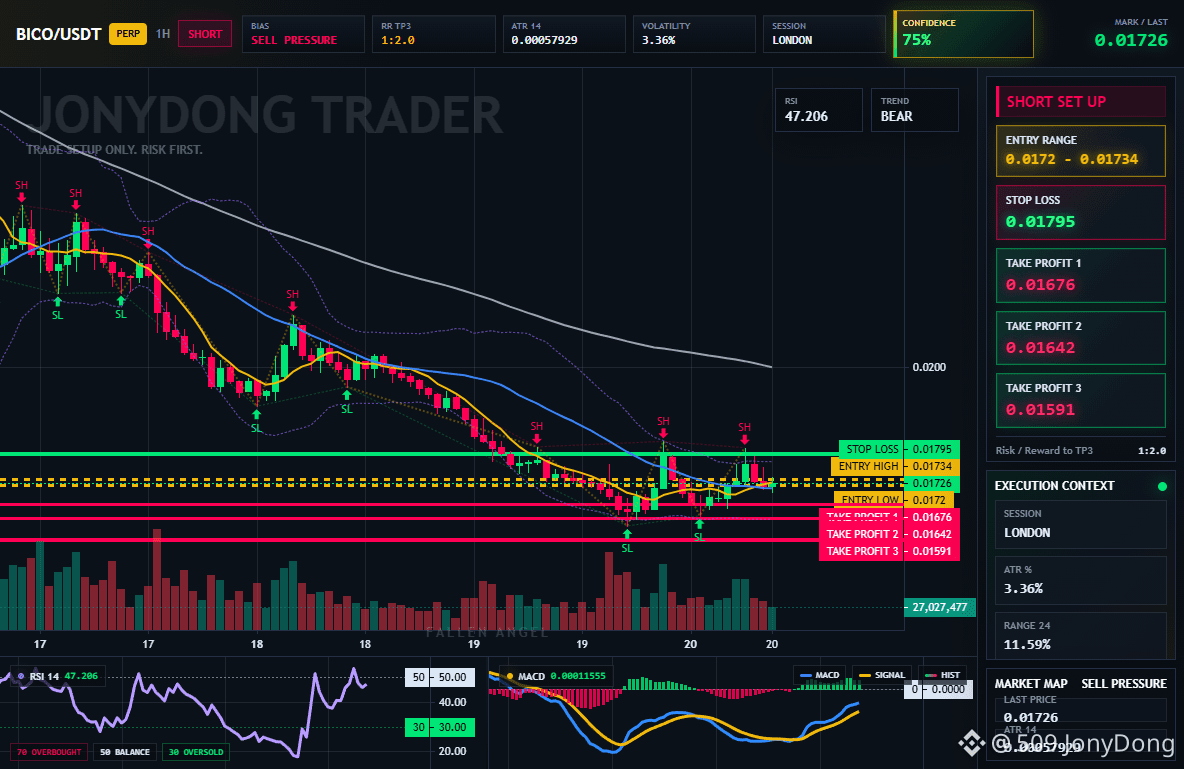Open the BIAS SELL PRESSURE card
This screenshot has height=769, width=1184.
(304, 34)
